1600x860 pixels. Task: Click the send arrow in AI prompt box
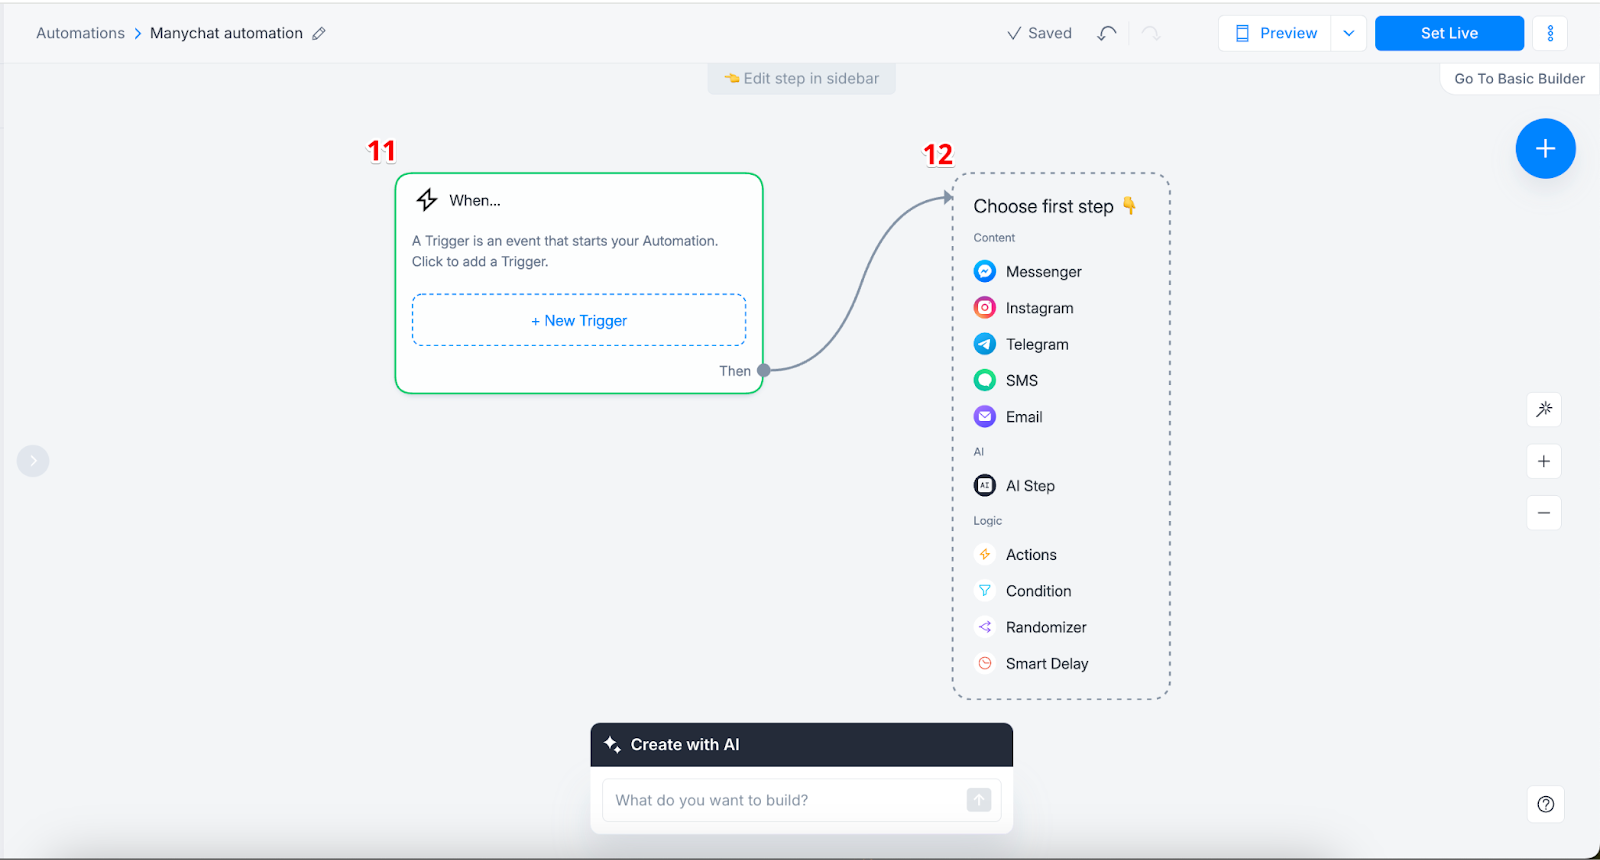[979, 800]
